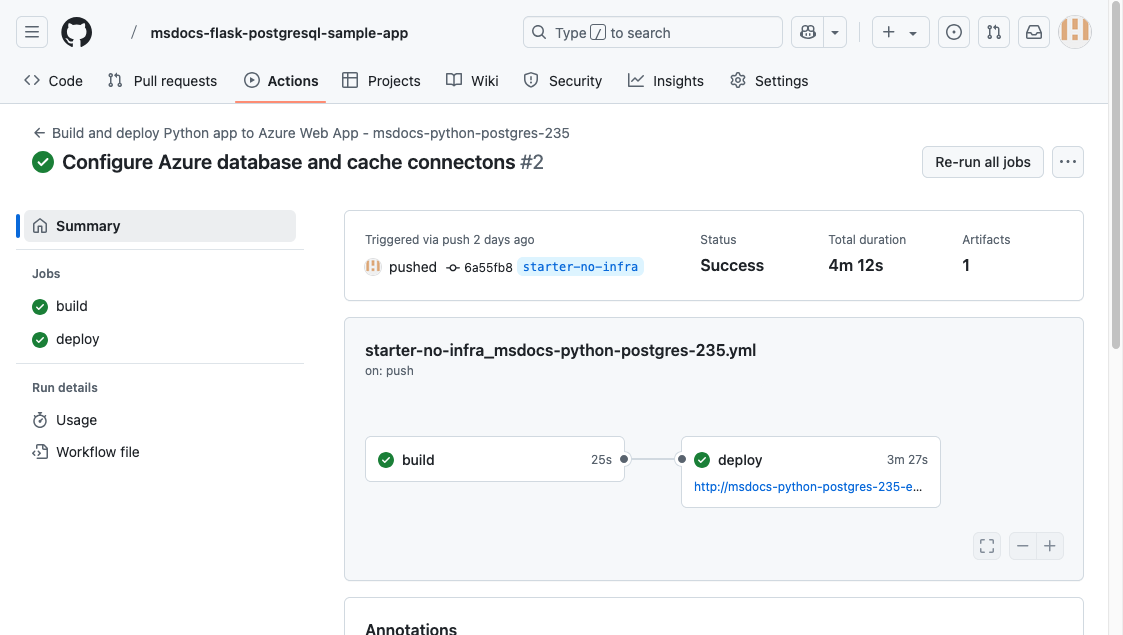Open the GitHub Octocat home logo
This screenshot has height=635, width=1123.
76,31
